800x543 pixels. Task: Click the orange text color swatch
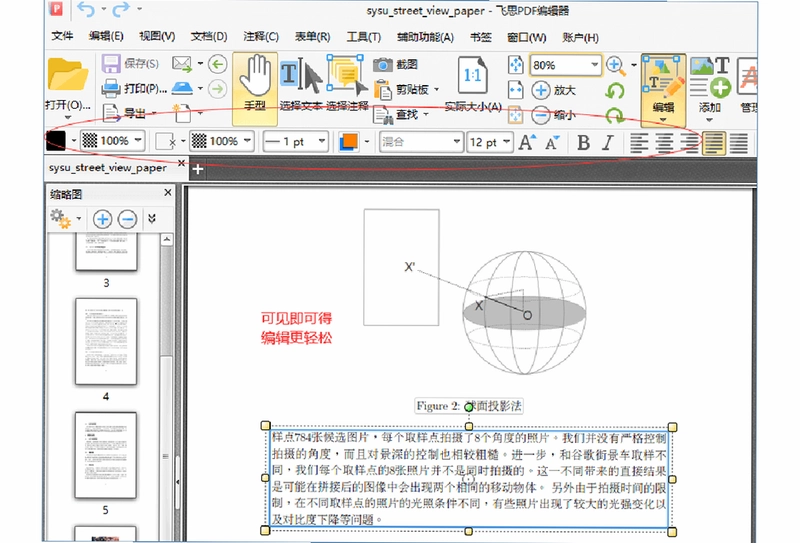348,141
